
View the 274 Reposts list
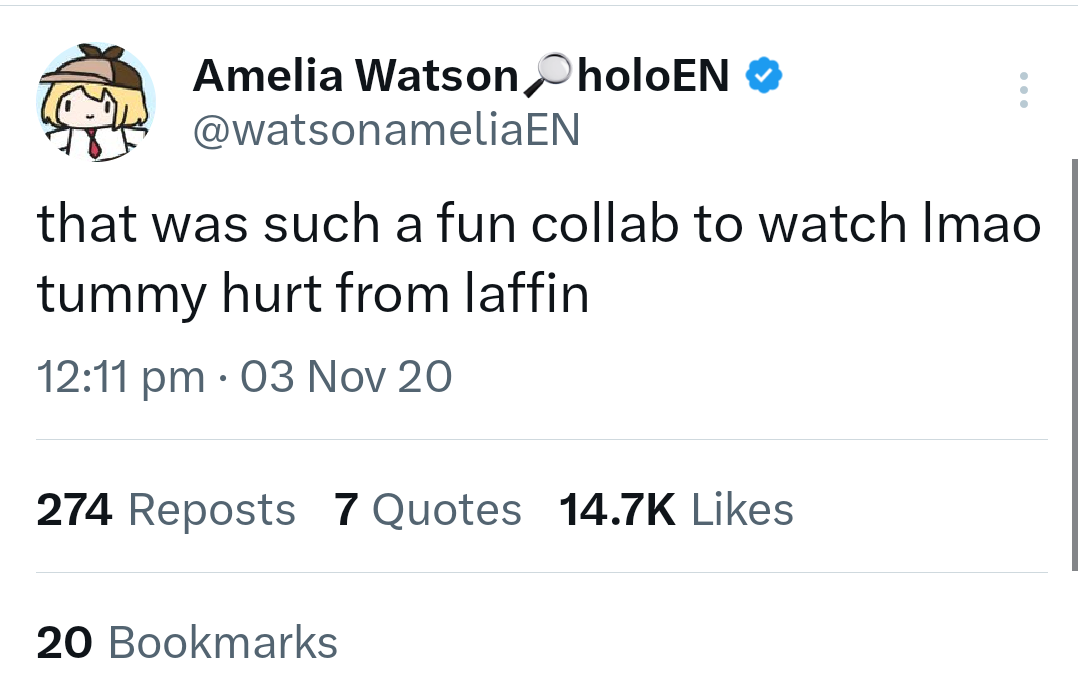[x=166, y=510]
